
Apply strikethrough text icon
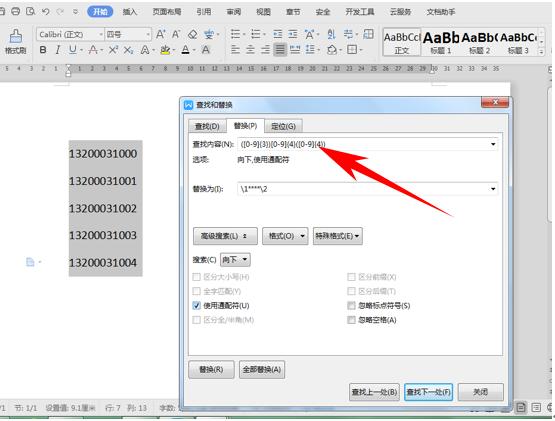click(93, 50)
